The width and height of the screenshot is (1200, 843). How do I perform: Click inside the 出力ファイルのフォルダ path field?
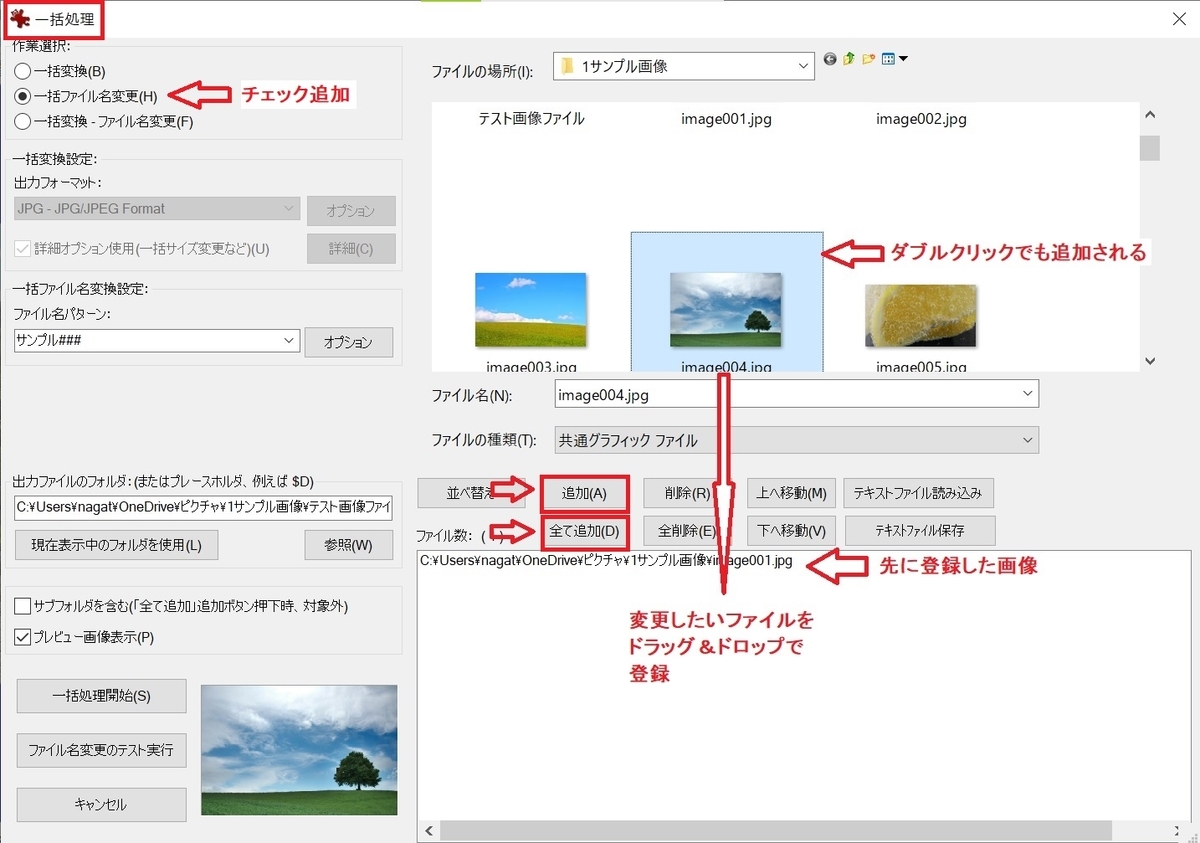(200, 507)
